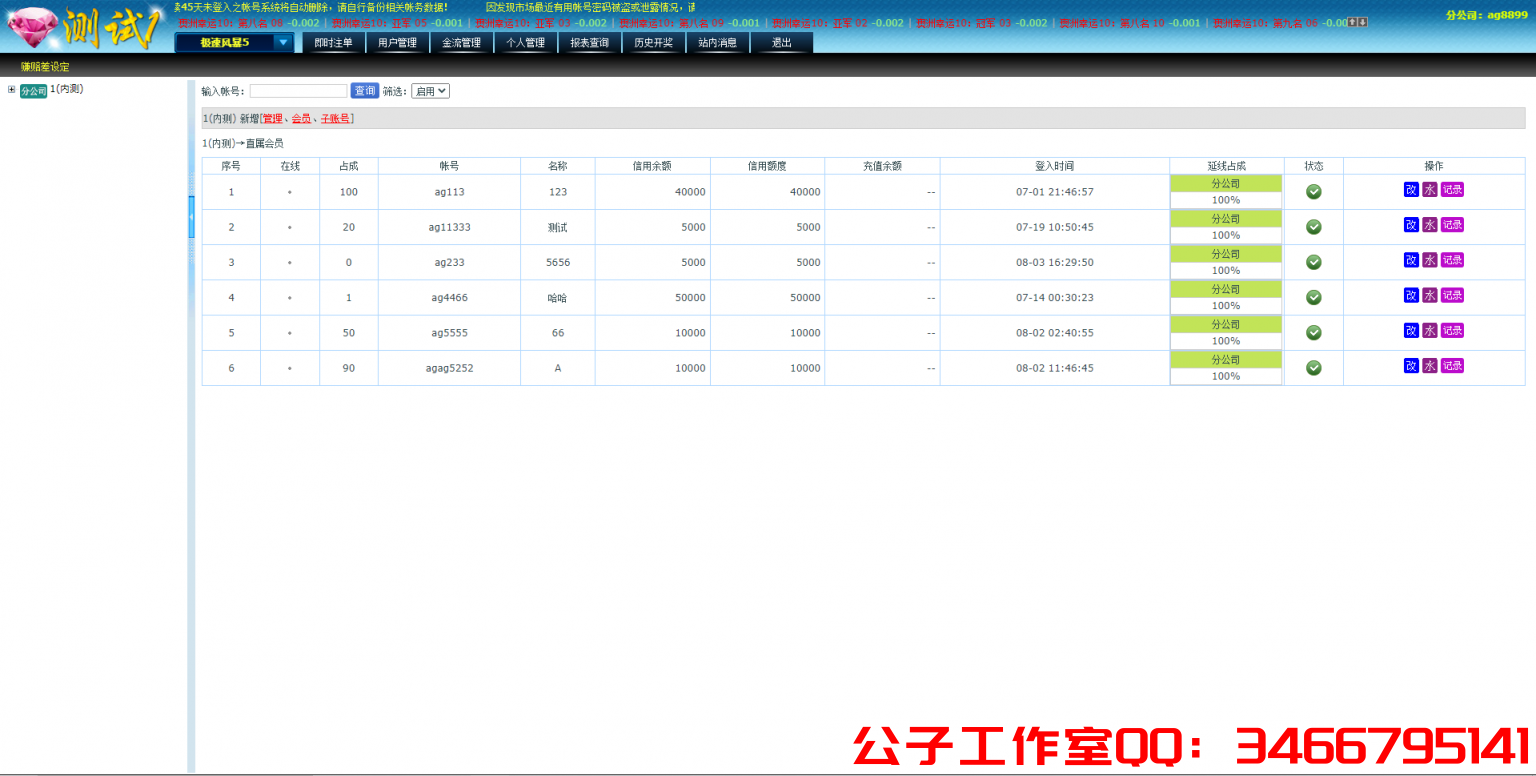Click the 分公司 100% share bar for ag113

[1226, 192]
